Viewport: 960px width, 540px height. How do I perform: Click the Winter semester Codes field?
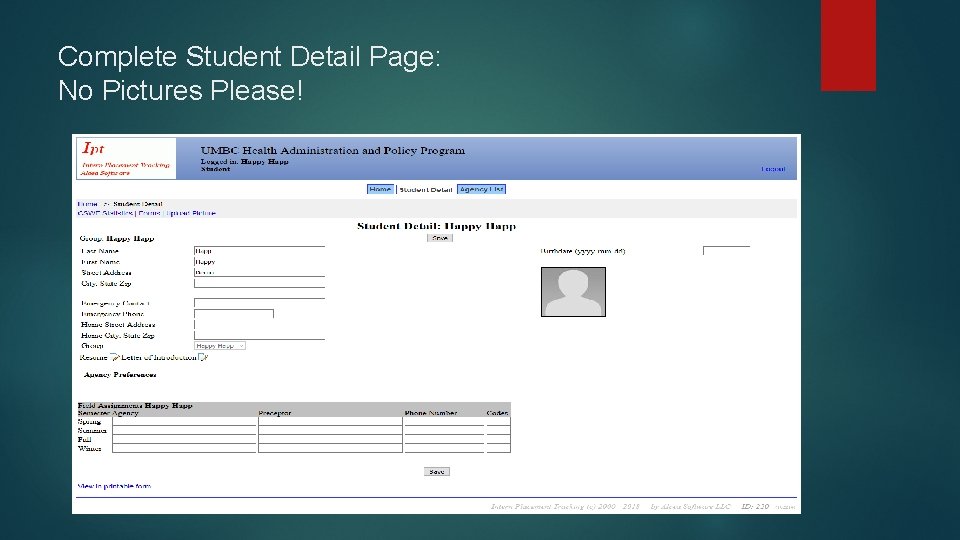[x=498, y=448]
